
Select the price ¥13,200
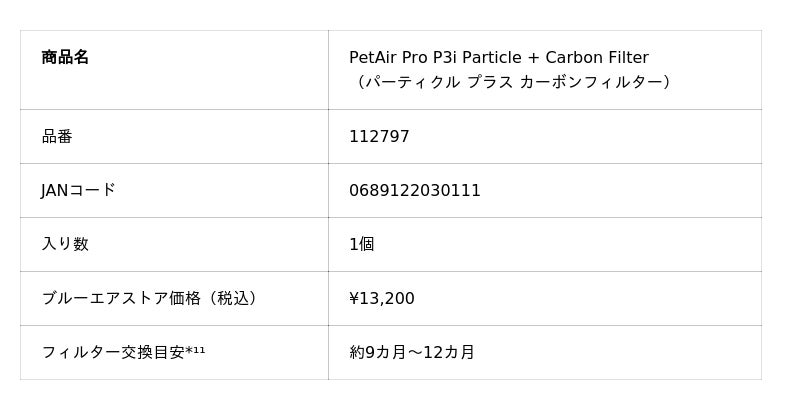click(381, 299)
